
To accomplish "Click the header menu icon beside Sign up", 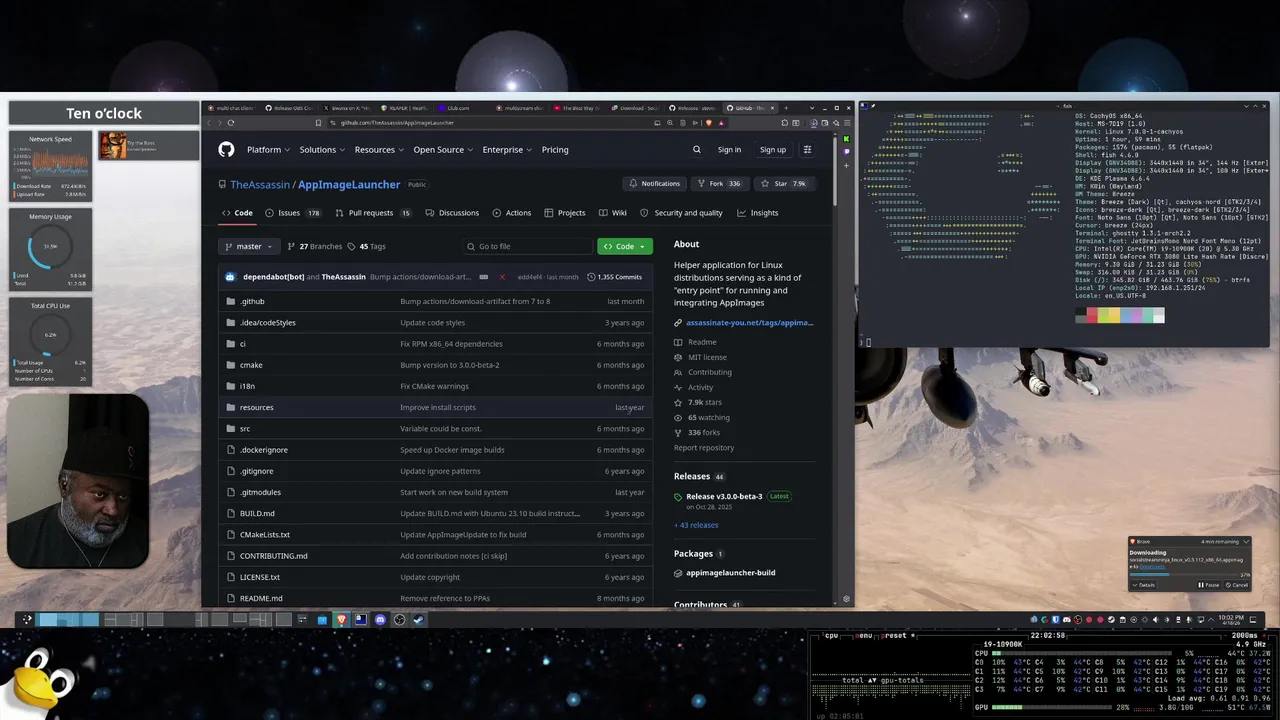I will pyautogui.click(x=807, y=149).
